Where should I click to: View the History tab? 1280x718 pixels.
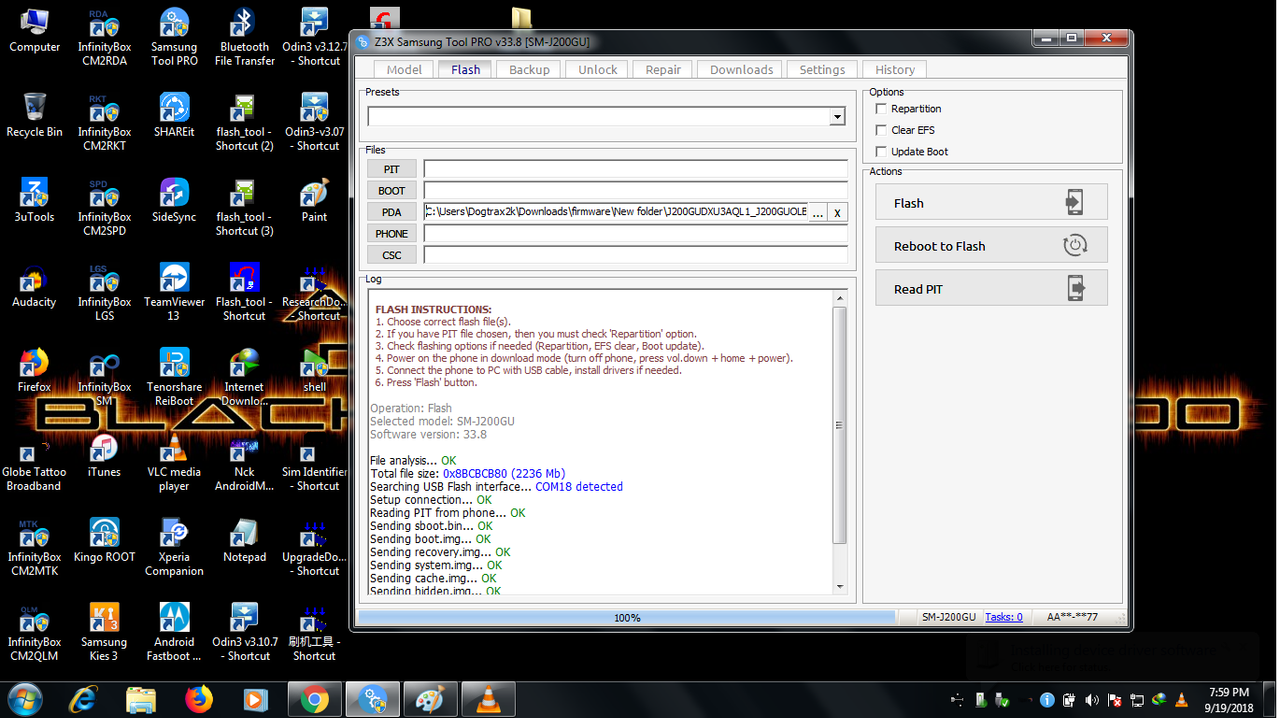click(895, 70)
